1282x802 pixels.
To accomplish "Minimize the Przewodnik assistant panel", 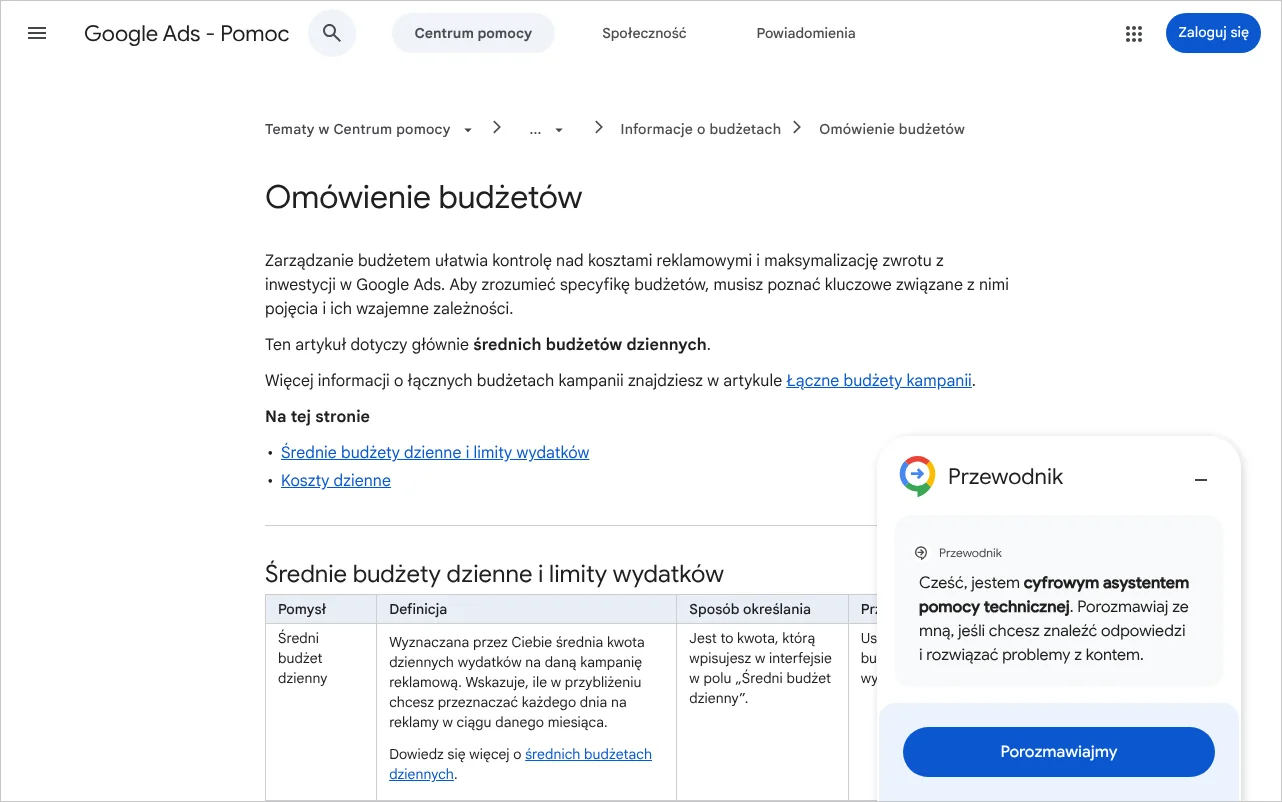I will point(1201,480).
